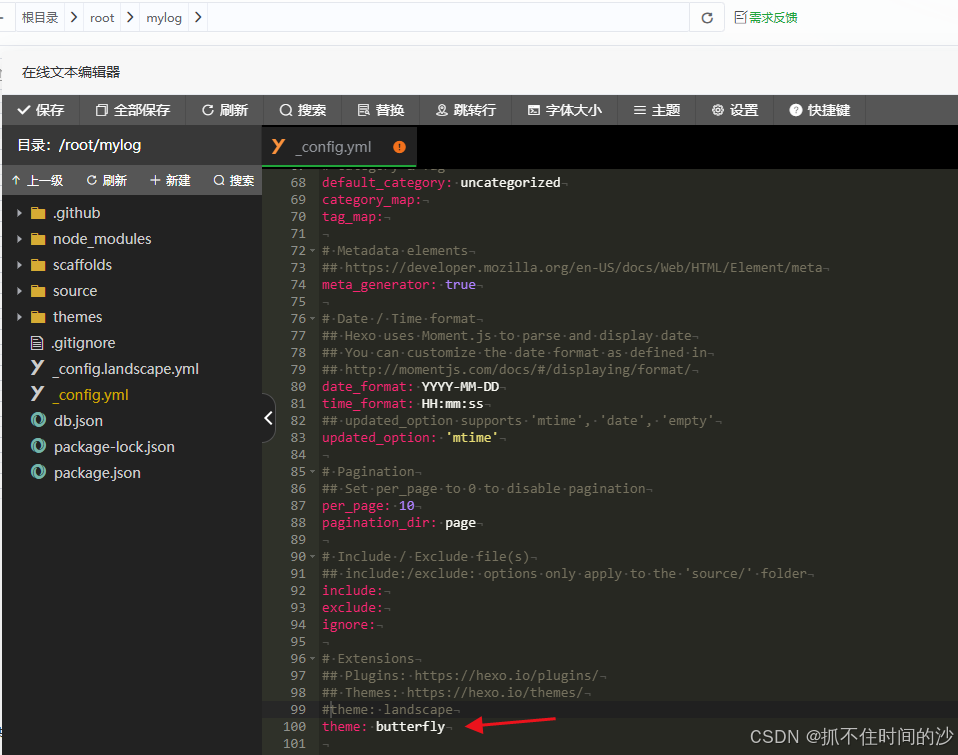Open the 字体大小 font size option

click(x=565, y=110)
